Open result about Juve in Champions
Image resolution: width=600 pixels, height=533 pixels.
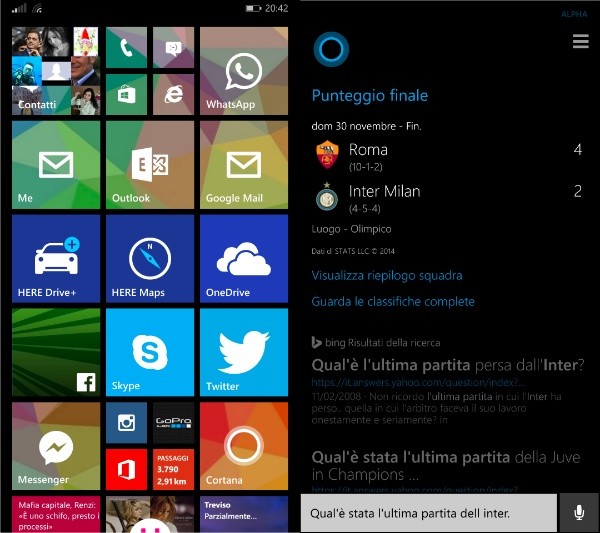446,466
